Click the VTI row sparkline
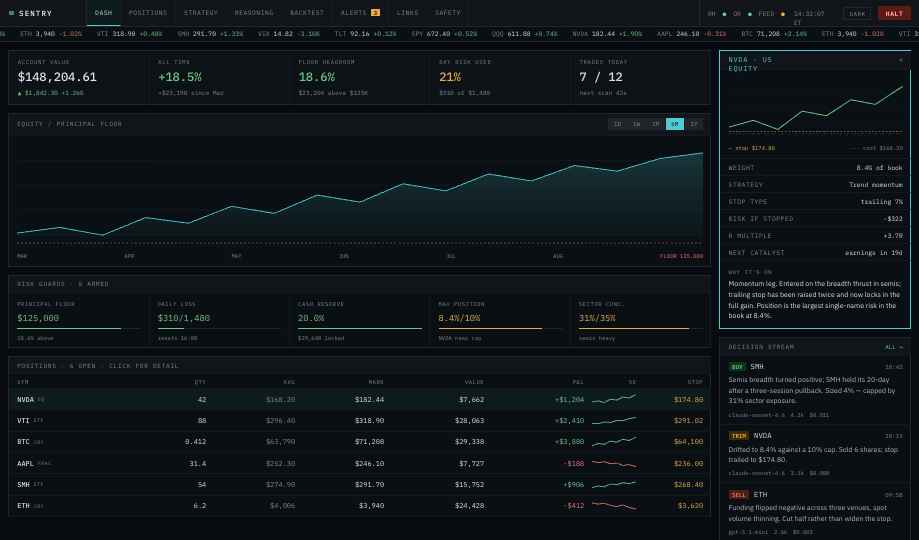The image size is (919, 540). click(614, 420)
